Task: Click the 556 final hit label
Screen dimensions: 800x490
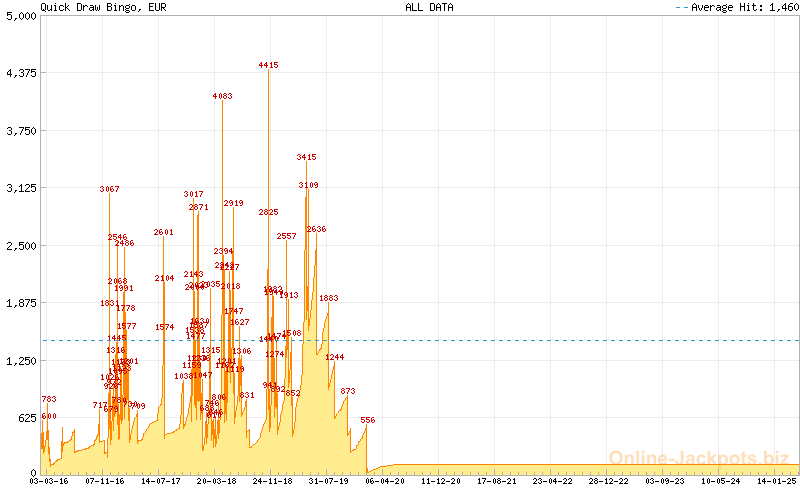Action: coord(368,420)
